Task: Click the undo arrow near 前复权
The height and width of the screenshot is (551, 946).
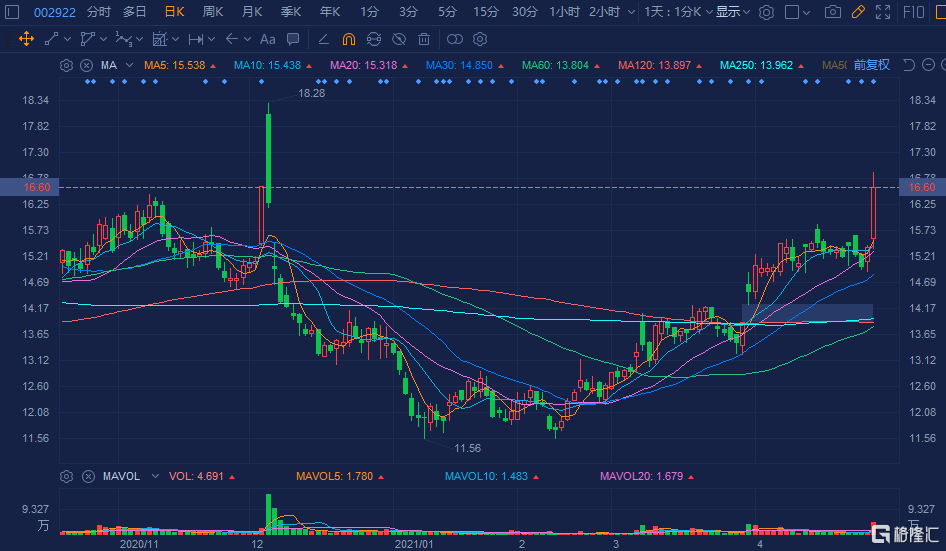Action: 909,65
